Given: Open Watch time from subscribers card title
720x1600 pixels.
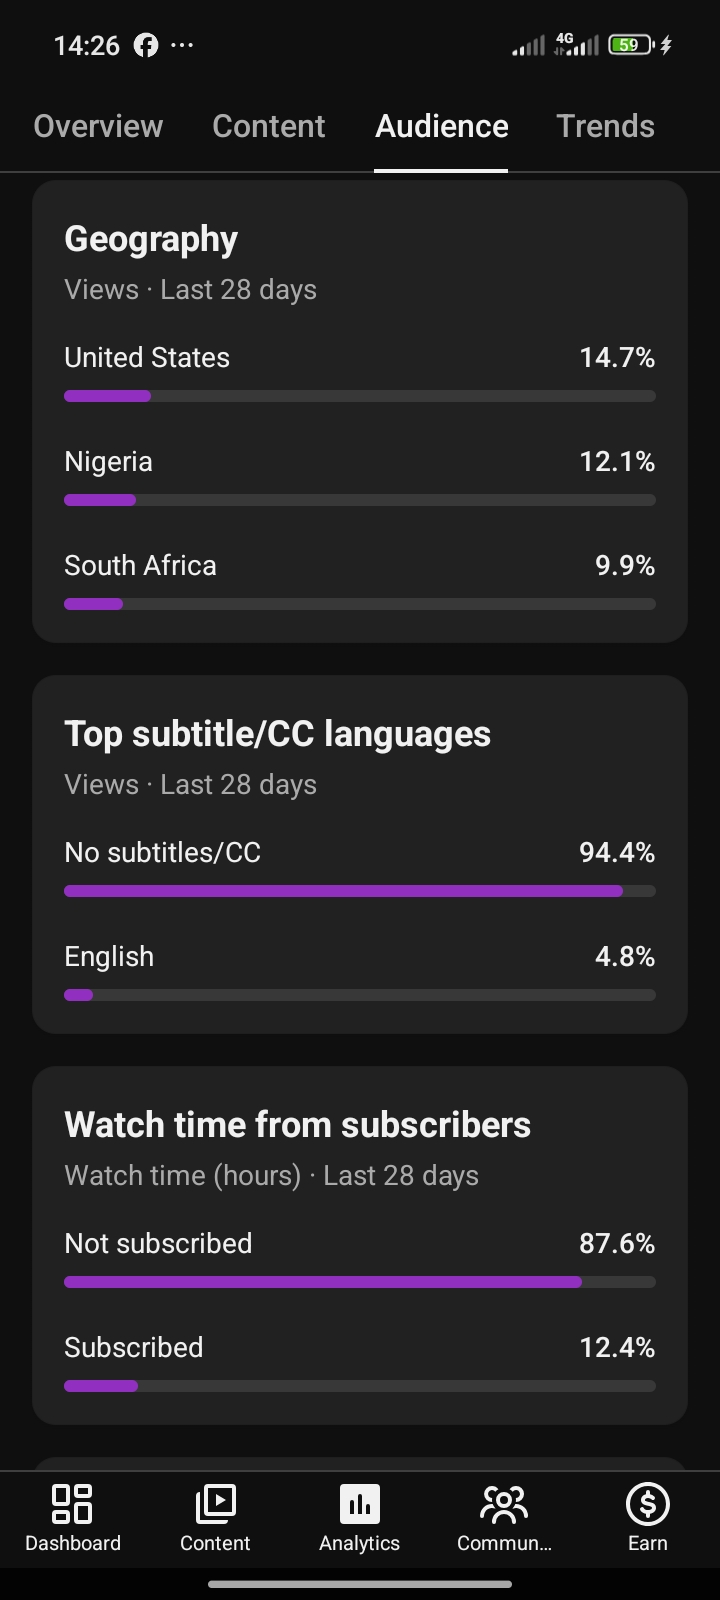Looking at the screenshot, I should pyautogui.click(x=297, y=1125).
